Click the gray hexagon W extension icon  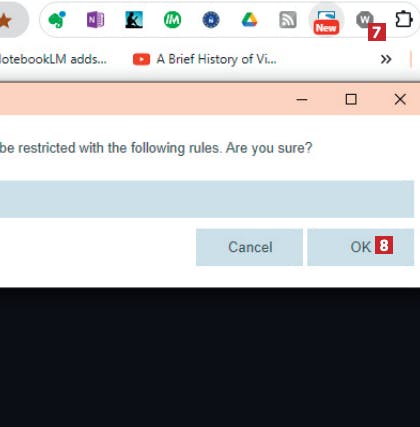pyautogui.click(x=365, y=20)
